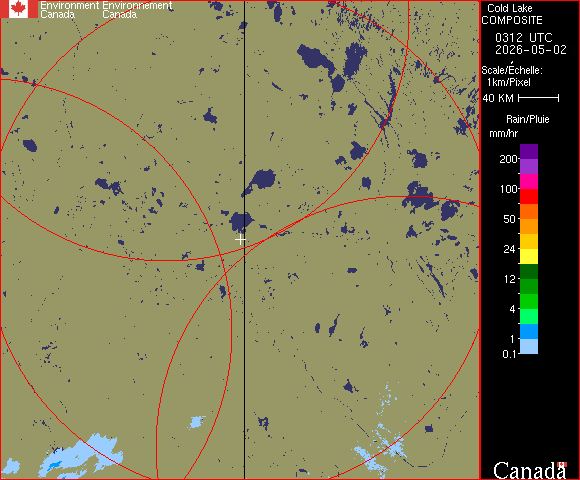Click the white crosshair radar site marker
The height and width of the screenshot is (480, 580).
tap(240, 240)
